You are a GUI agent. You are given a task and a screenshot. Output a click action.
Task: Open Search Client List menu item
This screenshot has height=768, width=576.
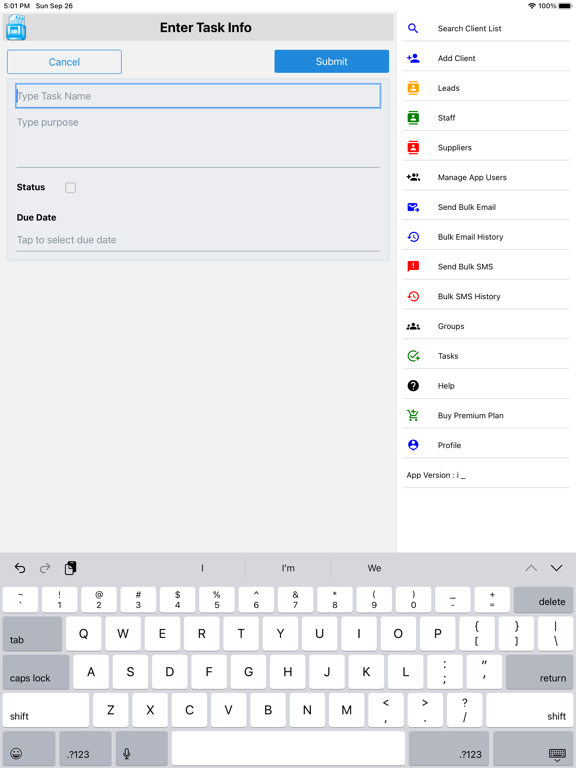click(x=486, y=28)
